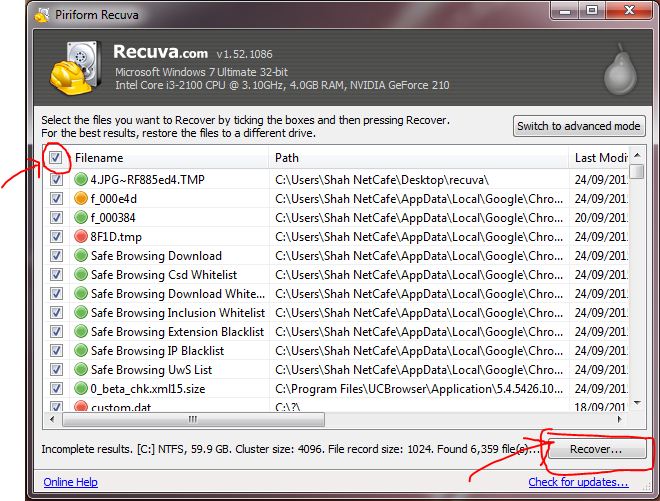Click path C:\Users\Shah NetCafe\Desktop\recuva\

coord(382,180)
